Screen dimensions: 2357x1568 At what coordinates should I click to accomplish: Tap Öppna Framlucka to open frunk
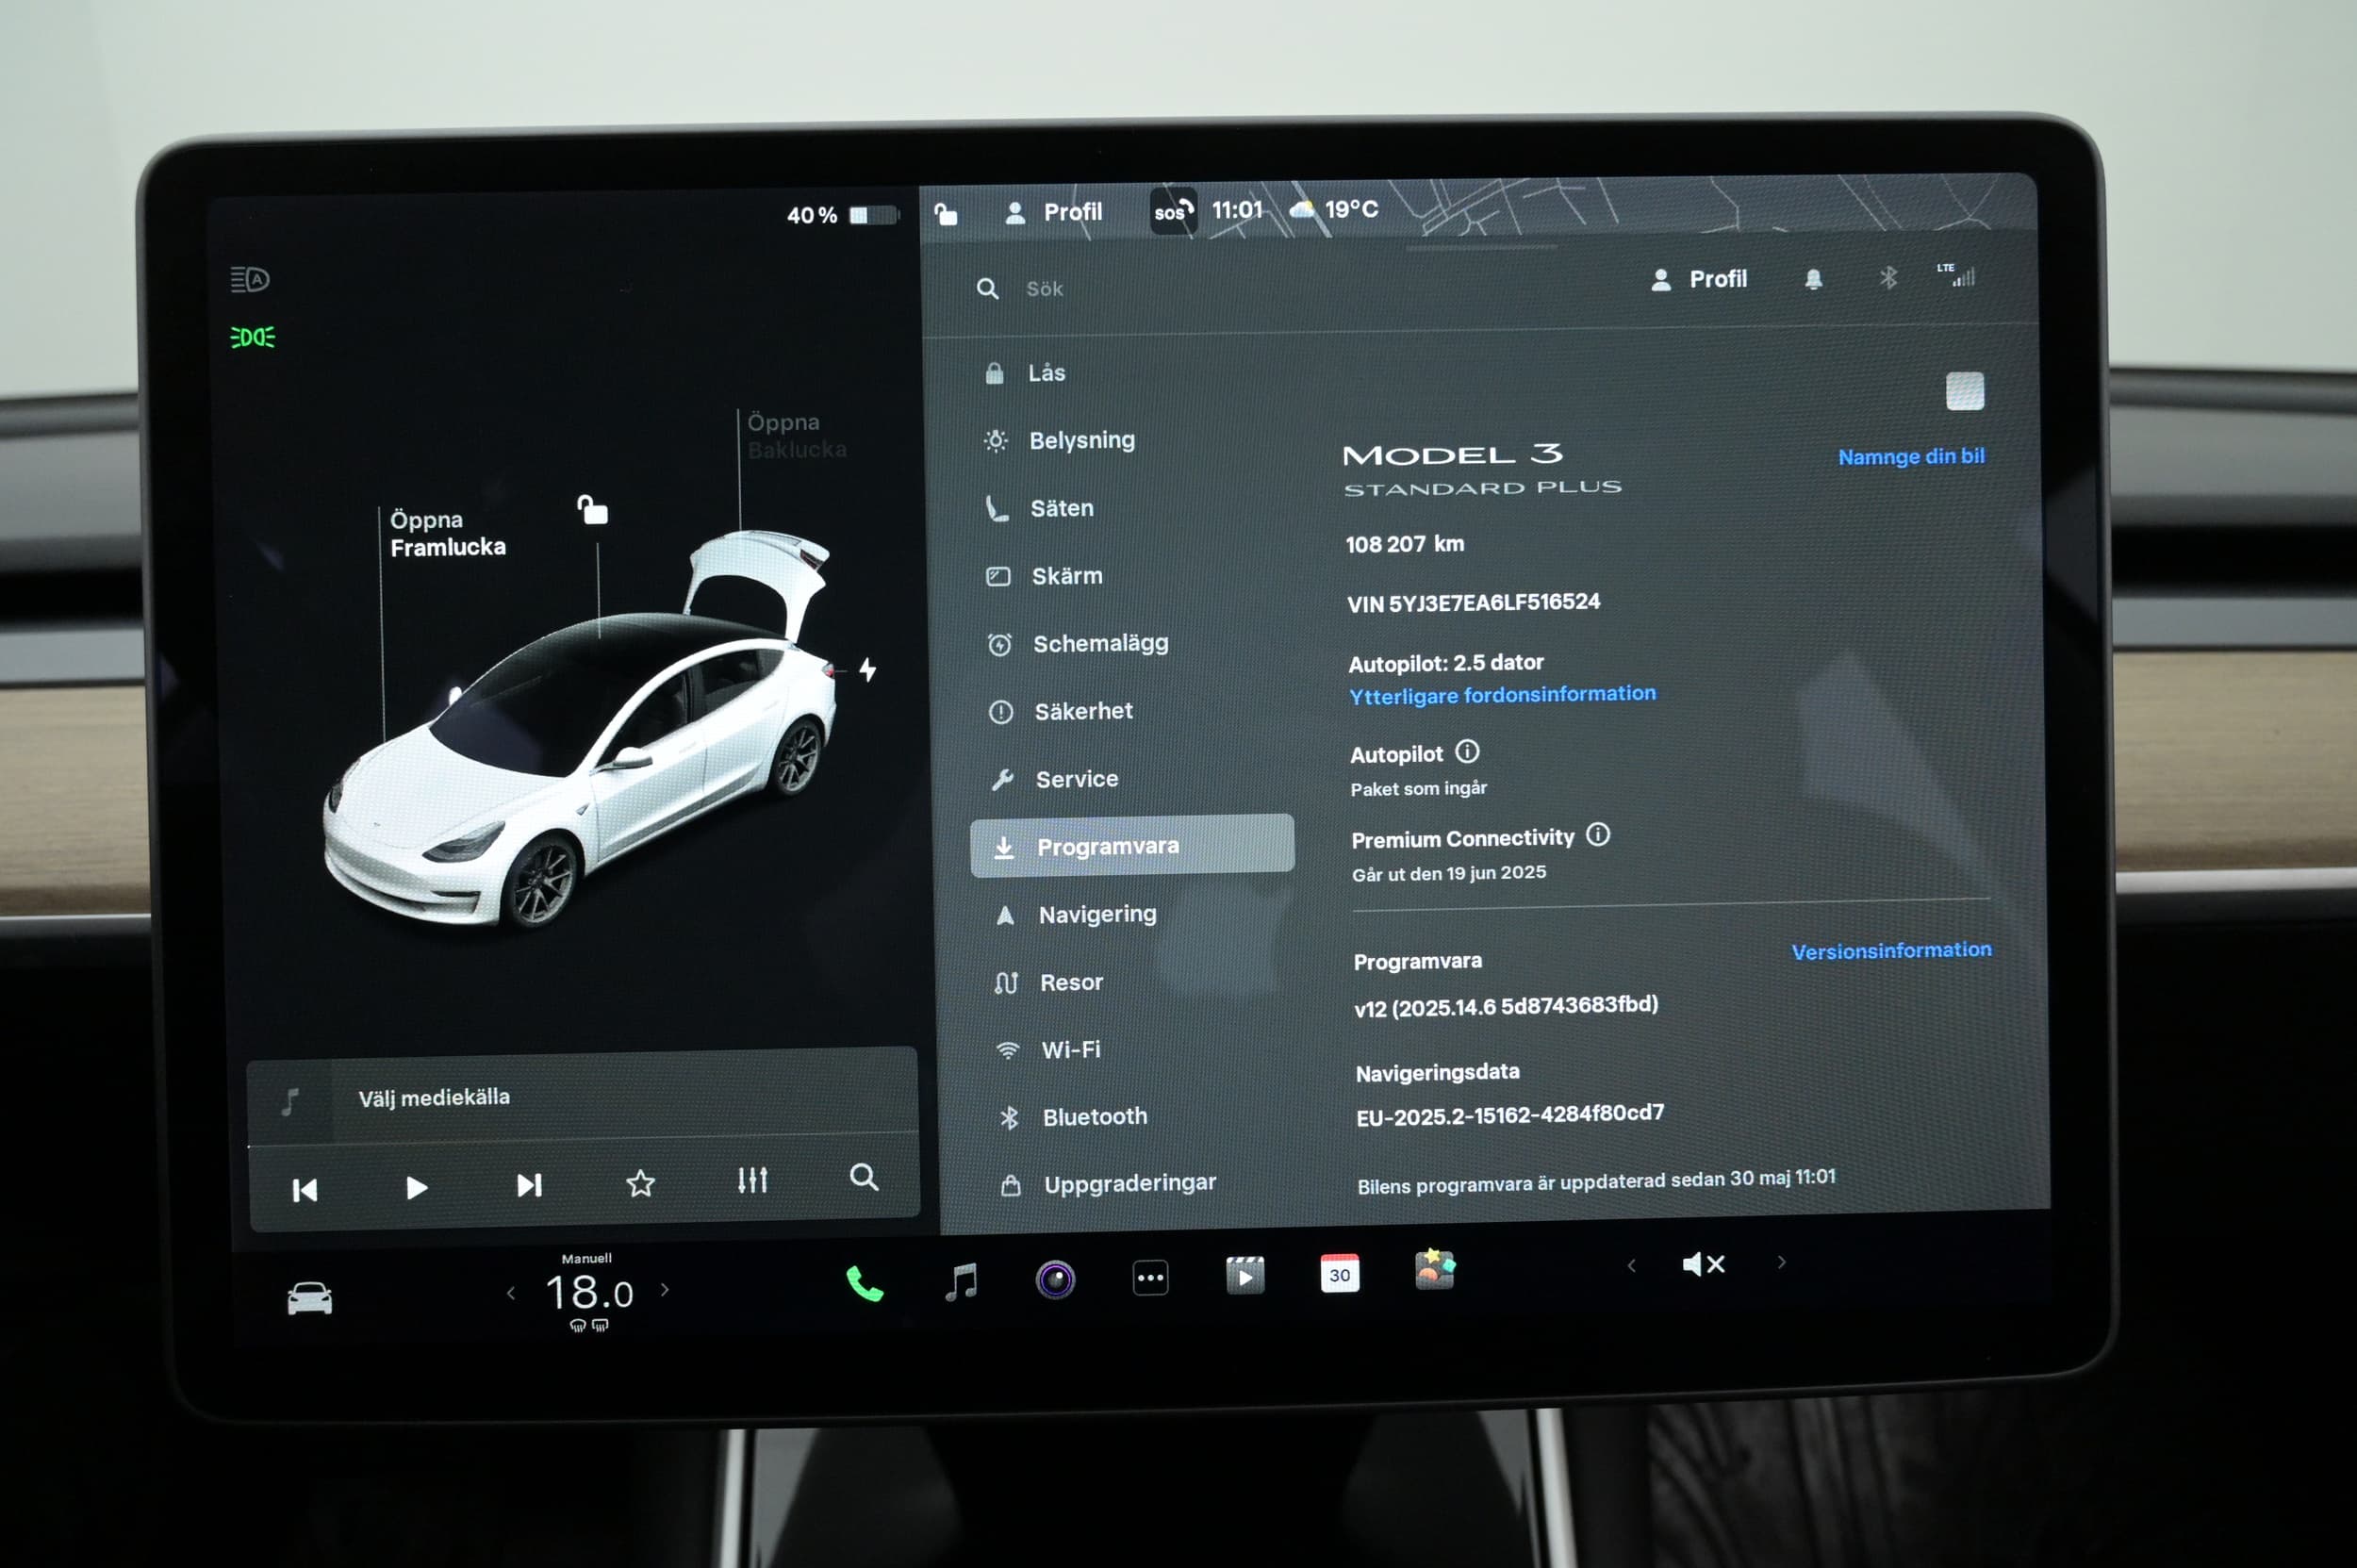pos(447,533)
